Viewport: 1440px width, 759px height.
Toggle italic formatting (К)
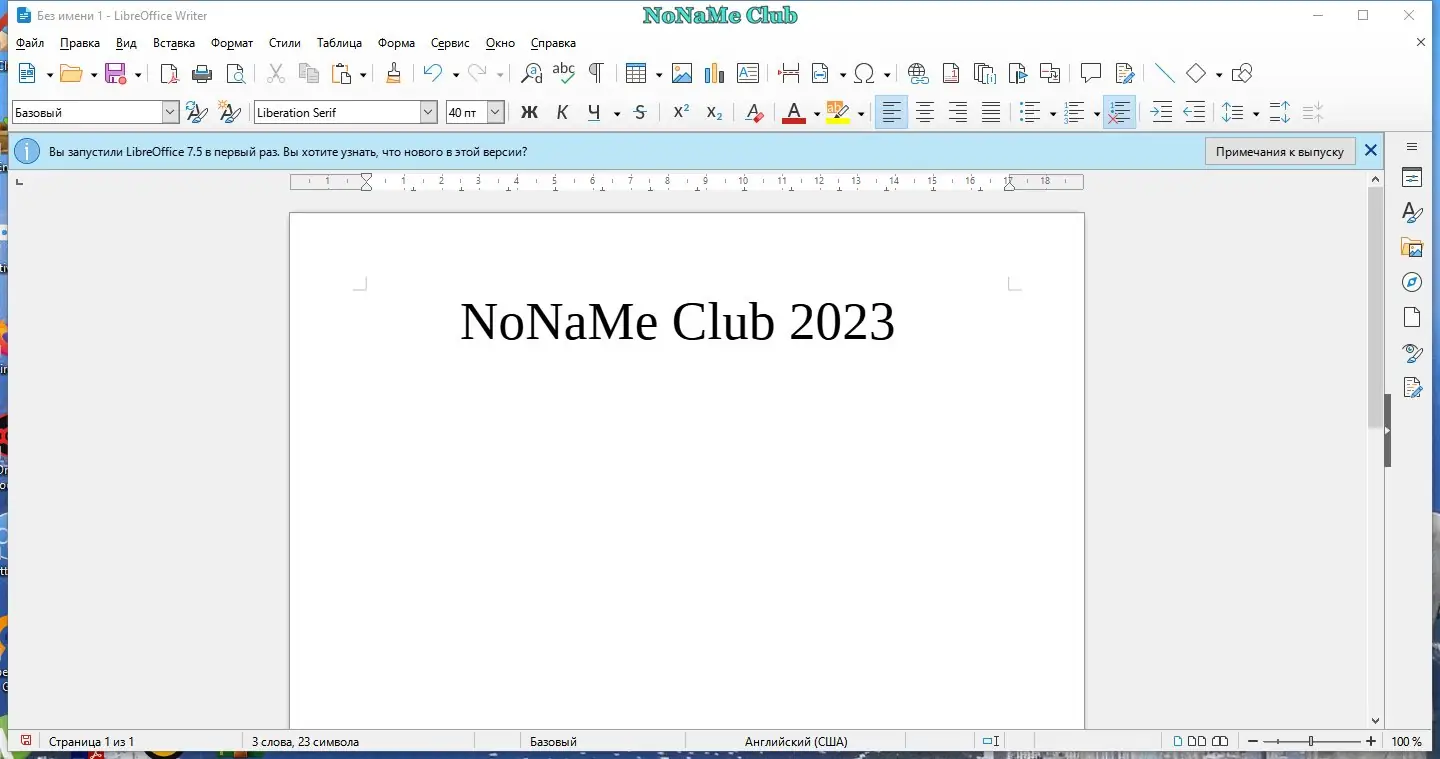pos(562,113)
